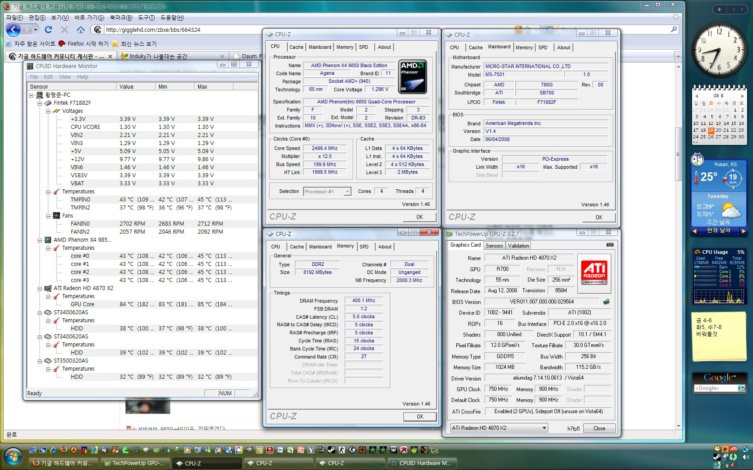Click OK in the Memory CPU-Z window
The image size is (753, 470).
pyautogui.click(x=420, y=416)
